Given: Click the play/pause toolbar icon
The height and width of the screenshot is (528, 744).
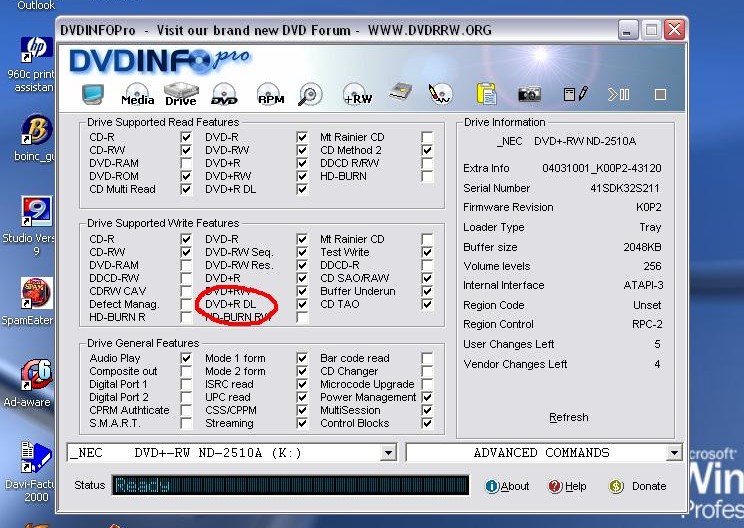Looking at the screenshot, I should [x=619, y=94].
